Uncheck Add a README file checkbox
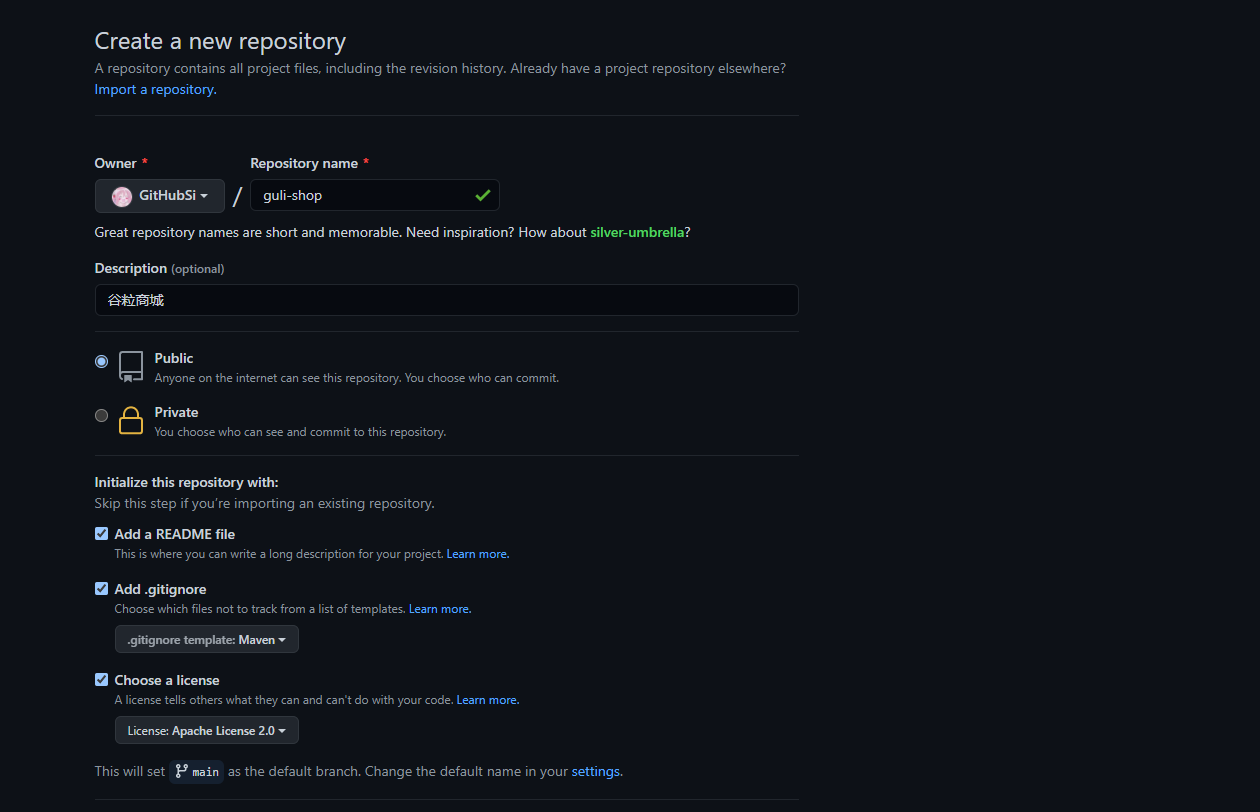The width and height of the screenshot is (1260, 812). click(x=101, y=534)
